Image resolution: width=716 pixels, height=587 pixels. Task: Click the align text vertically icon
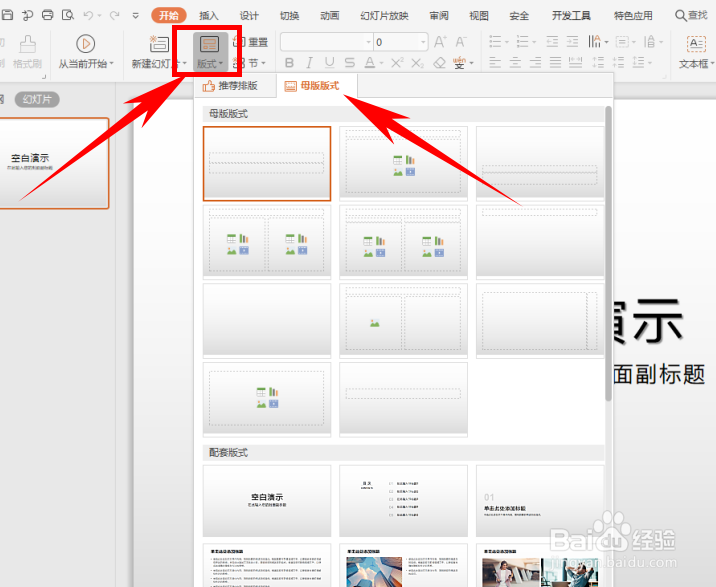pyautogui.click(x=621, y=42)
